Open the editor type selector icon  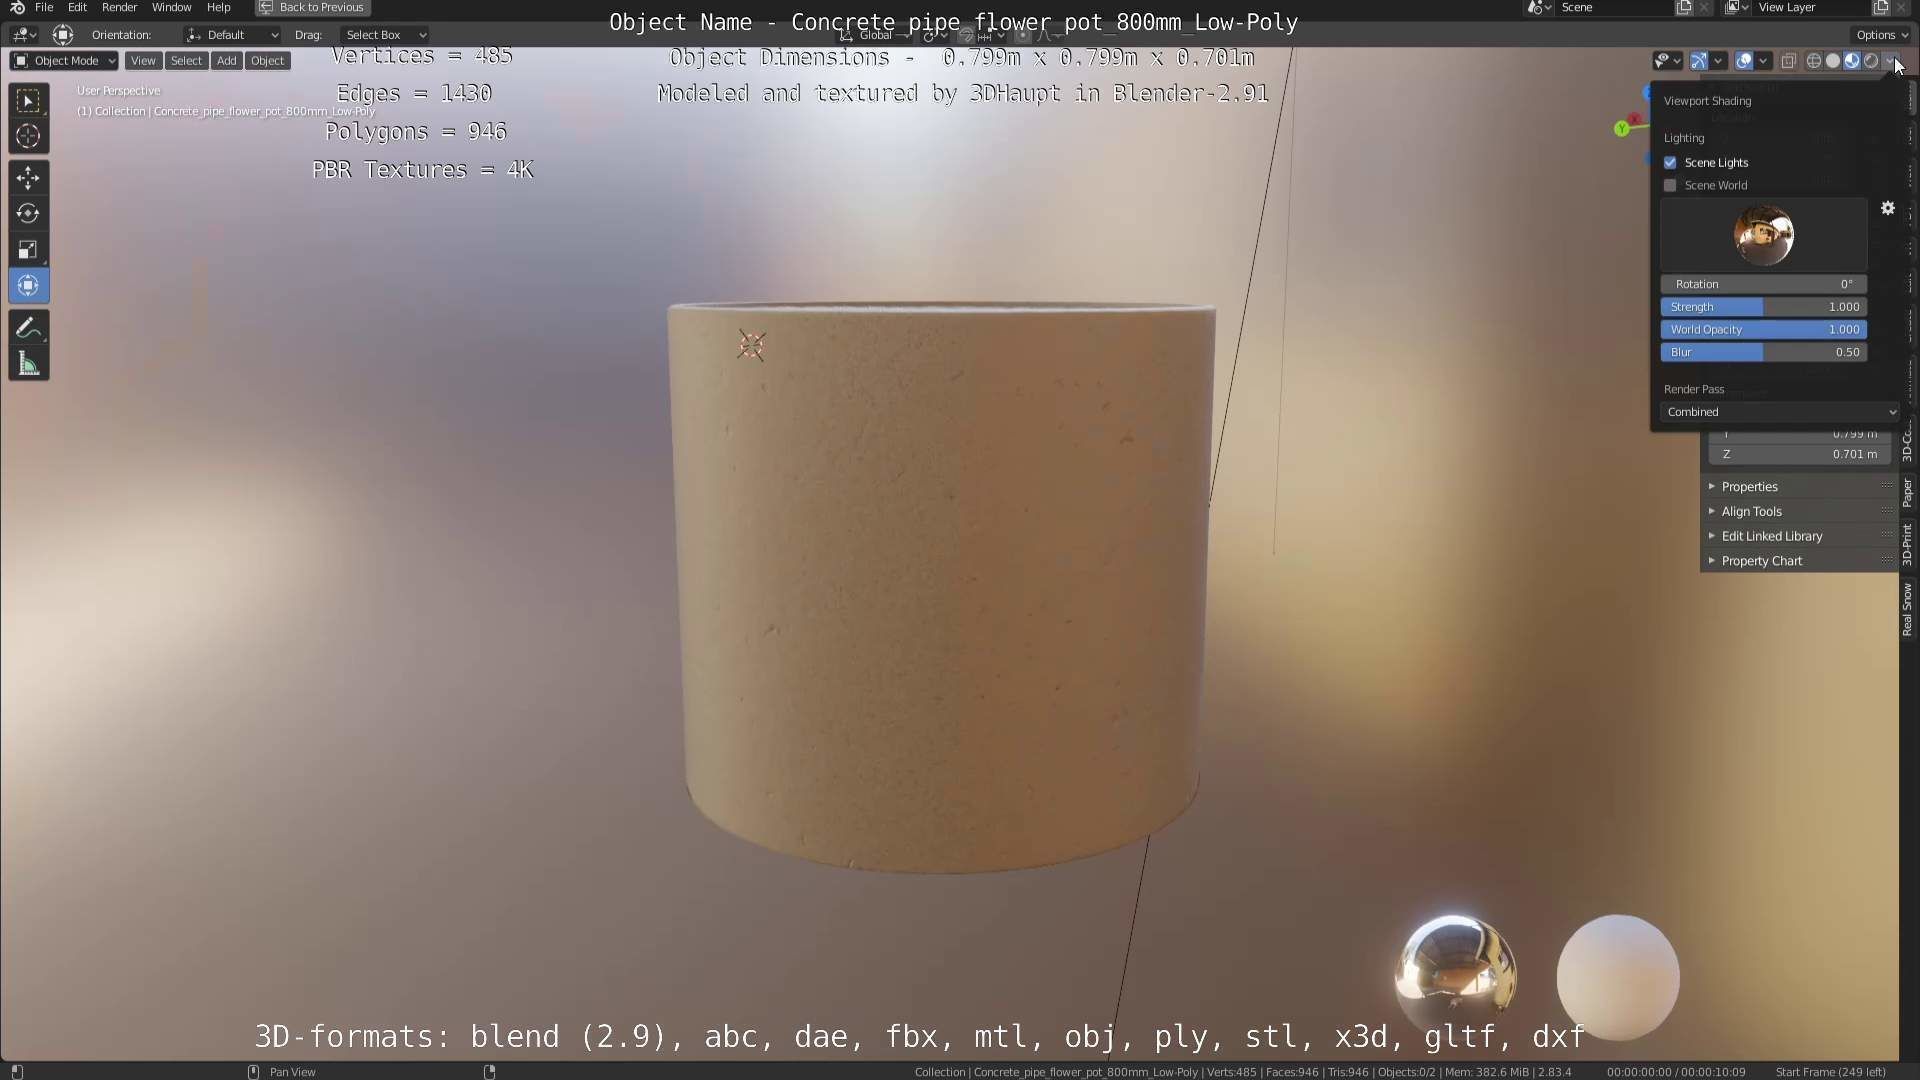(24, 35)
